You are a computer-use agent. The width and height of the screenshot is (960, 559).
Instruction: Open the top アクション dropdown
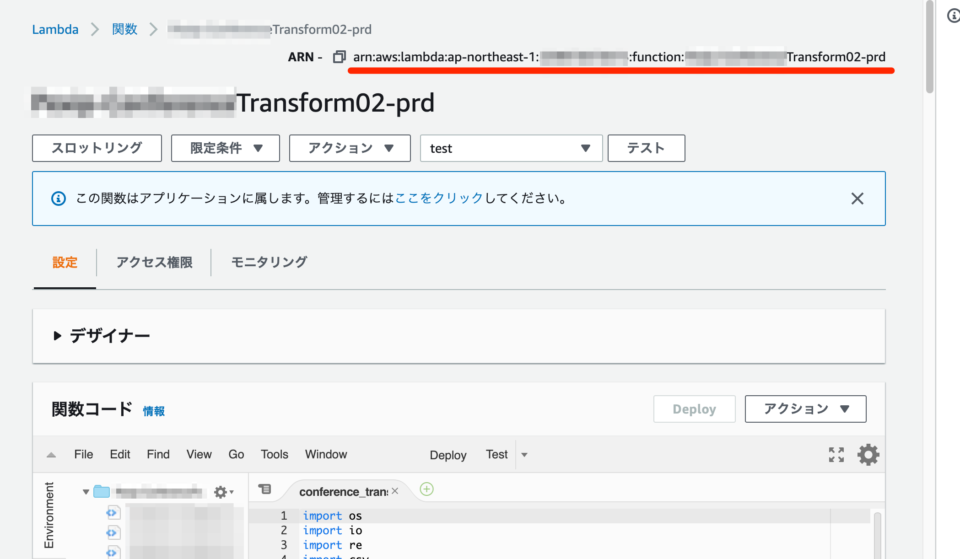point(349,148)
